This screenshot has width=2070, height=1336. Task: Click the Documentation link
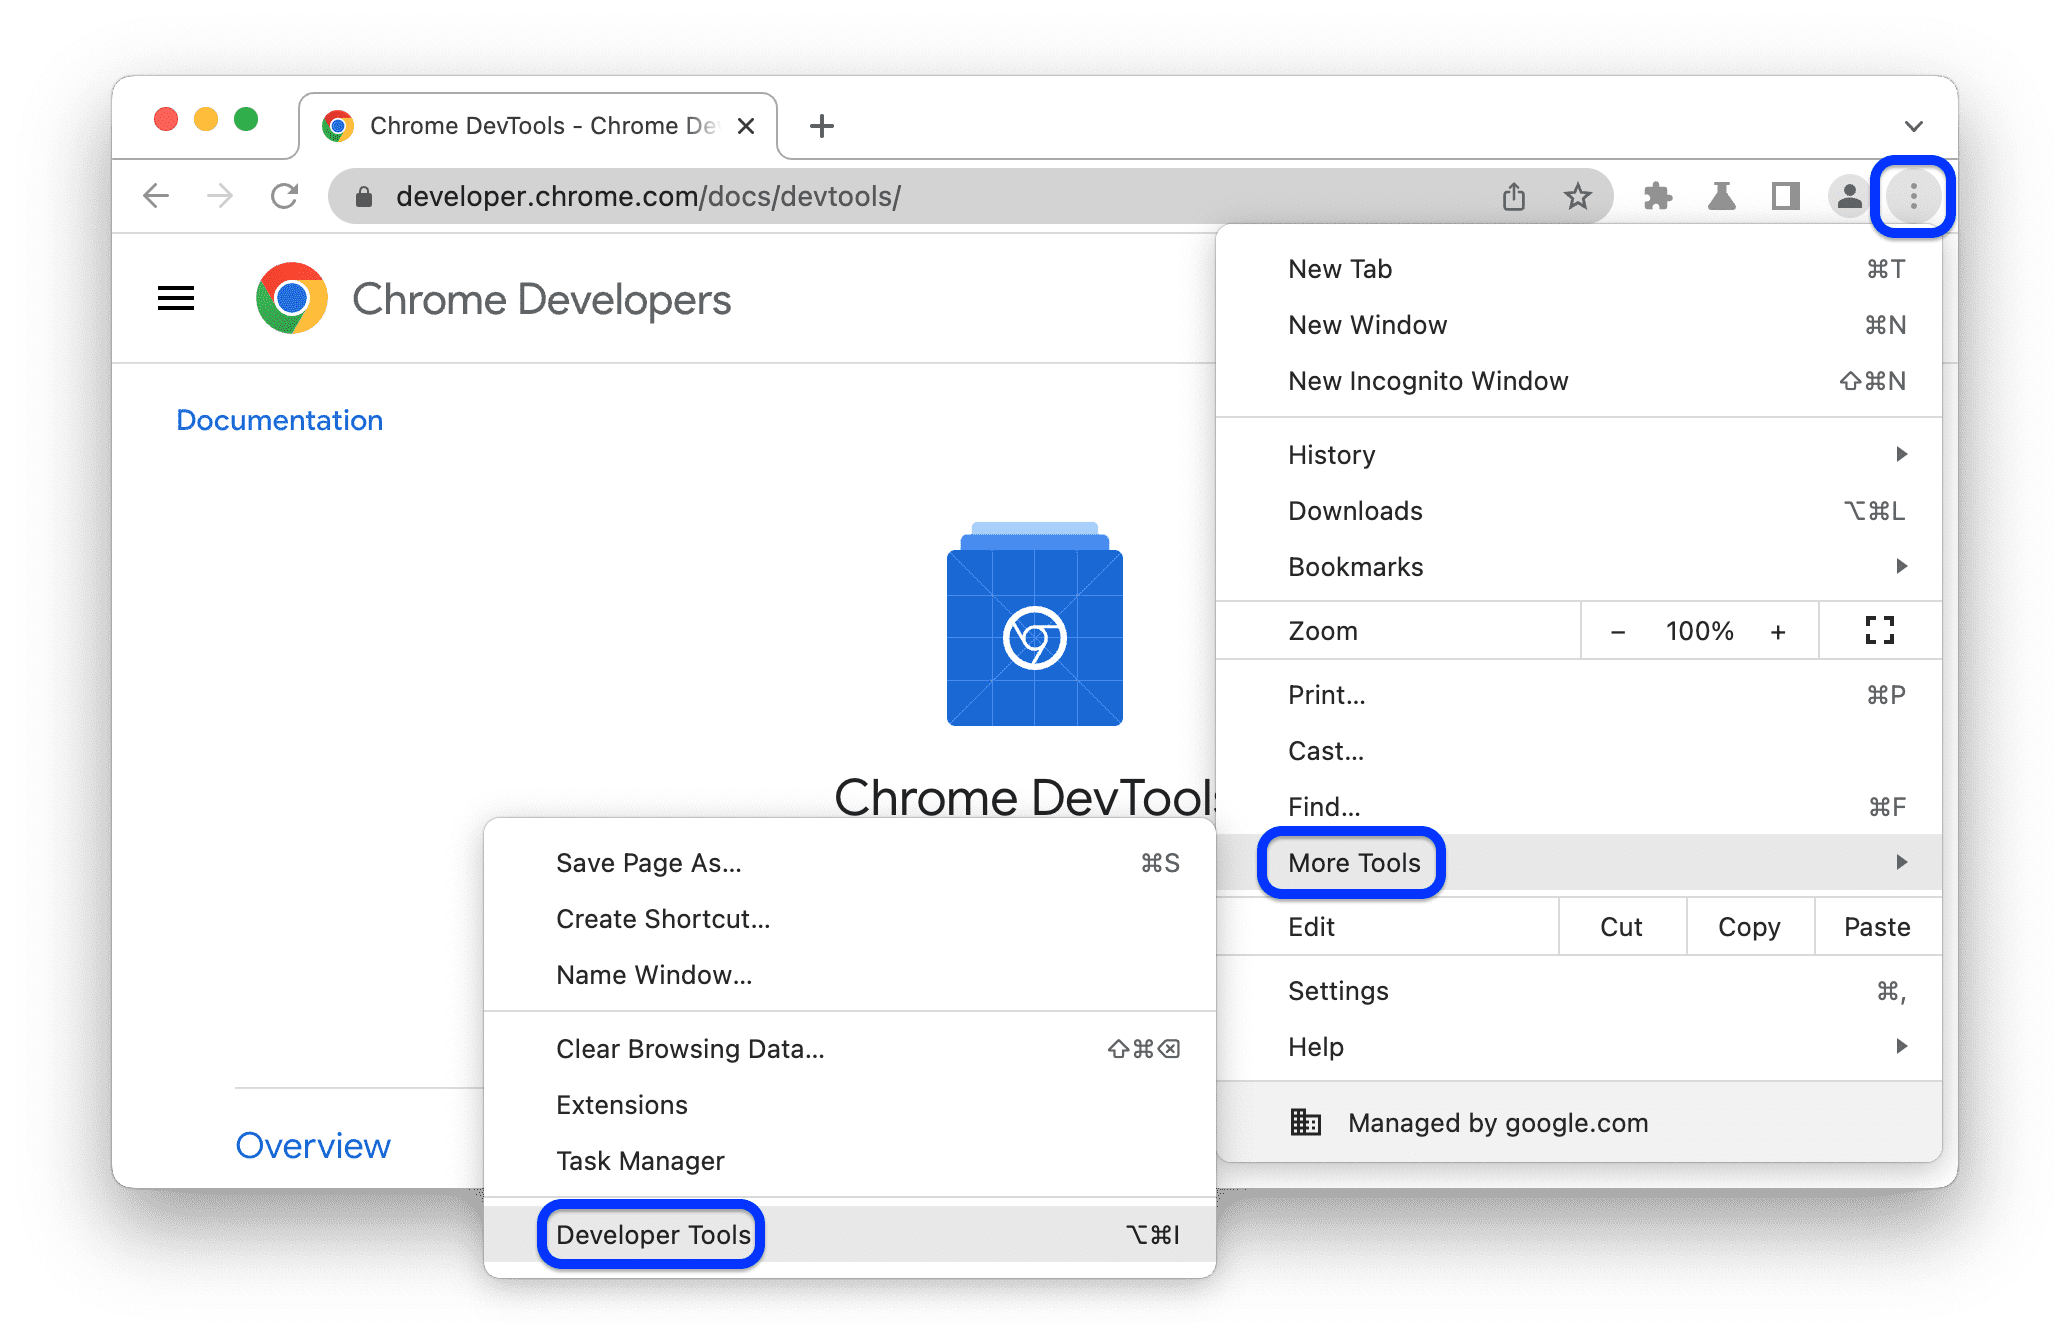click(x=281, y=418)
